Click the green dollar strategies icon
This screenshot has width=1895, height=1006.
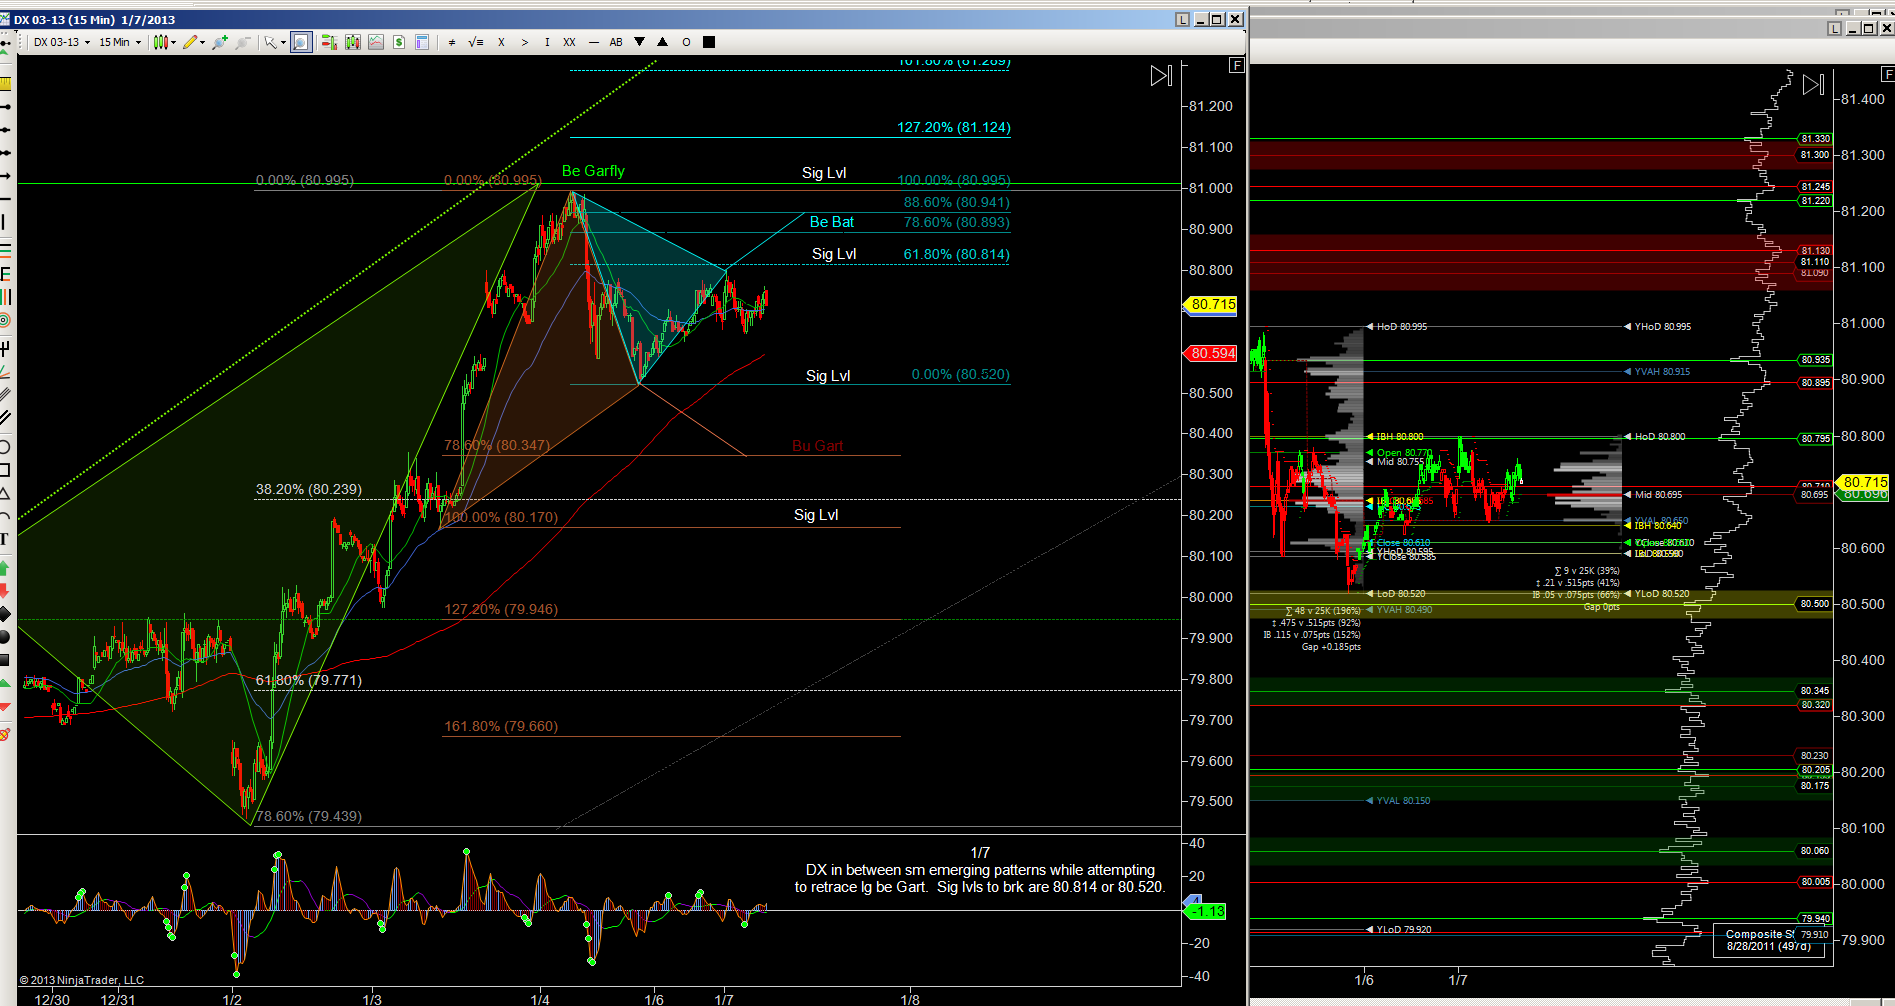(399, 42)
